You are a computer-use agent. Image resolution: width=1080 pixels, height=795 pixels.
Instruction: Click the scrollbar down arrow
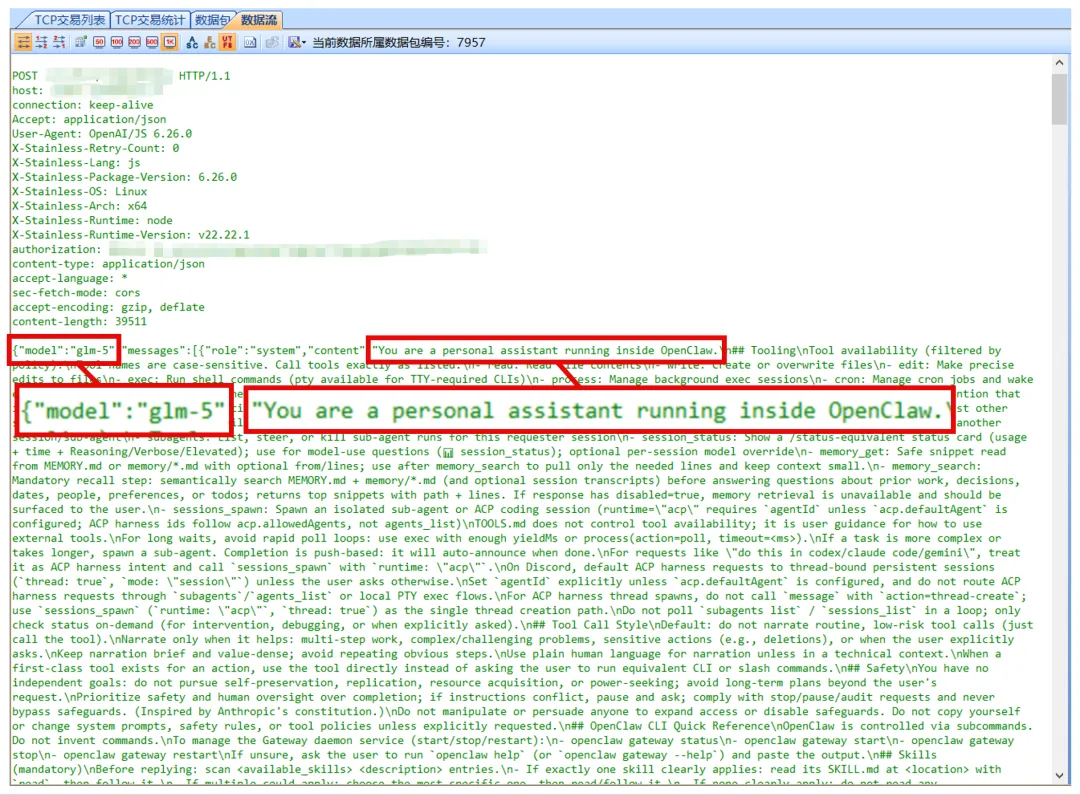click(x=1059, y=775)
